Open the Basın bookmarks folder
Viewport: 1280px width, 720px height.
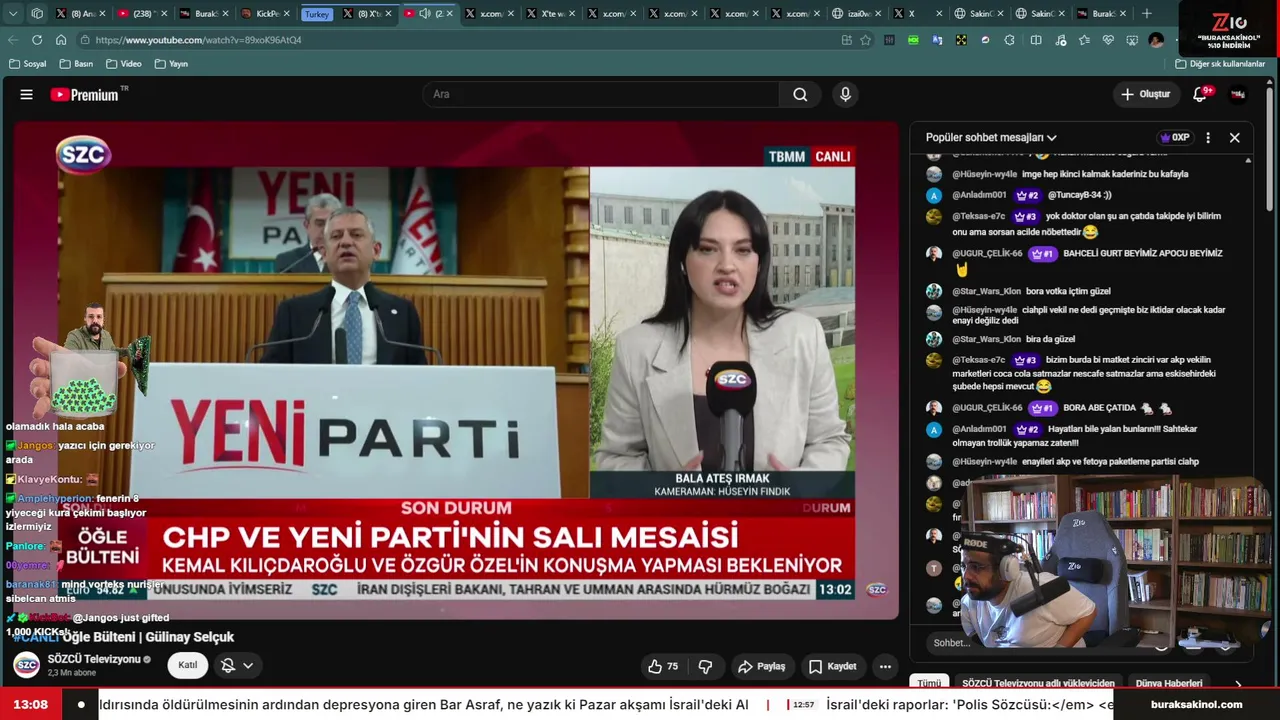point(76,64)
